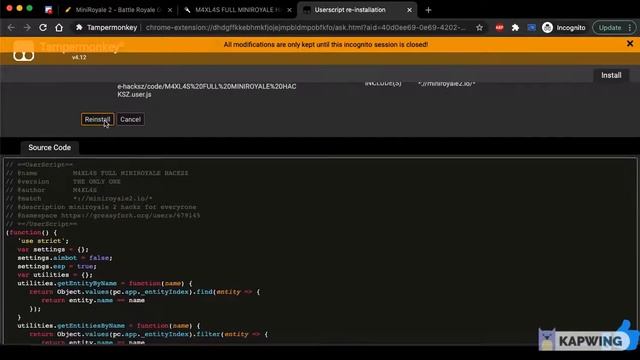Close the M4XL4S FULL MINIROYALE browser tab

[x=289, y=10]
